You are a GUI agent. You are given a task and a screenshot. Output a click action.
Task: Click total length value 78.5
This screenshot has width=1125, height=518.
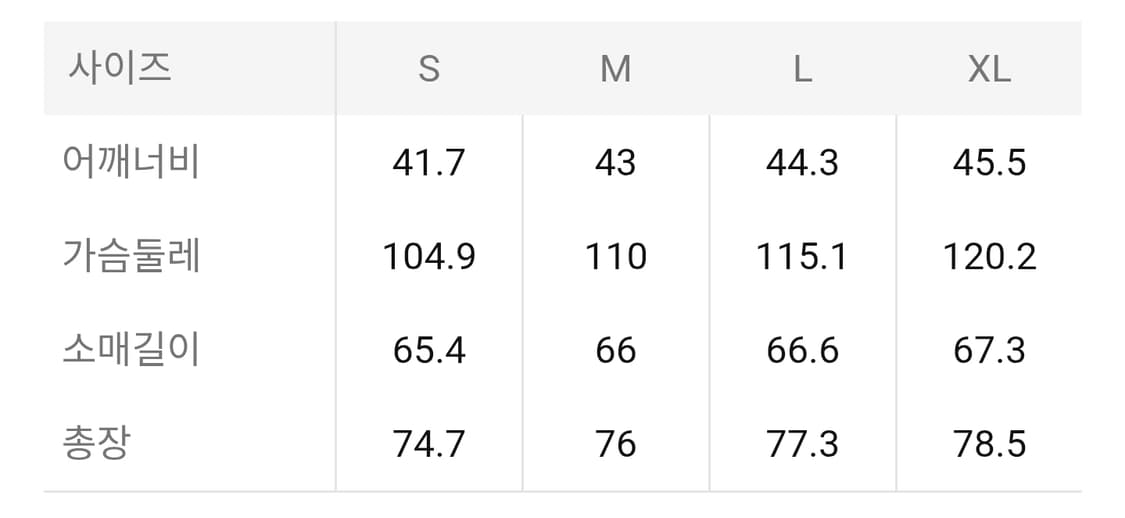989,444
